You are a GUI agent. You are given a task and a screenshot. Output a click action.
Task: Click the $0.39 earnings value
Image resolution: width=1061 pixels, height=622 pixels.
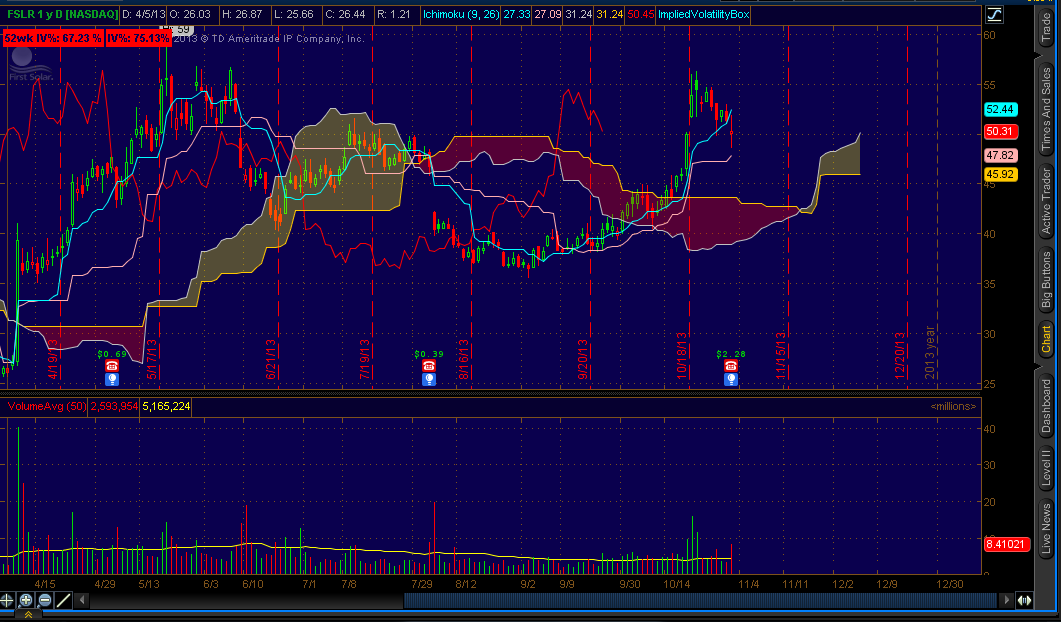(428, 354)
